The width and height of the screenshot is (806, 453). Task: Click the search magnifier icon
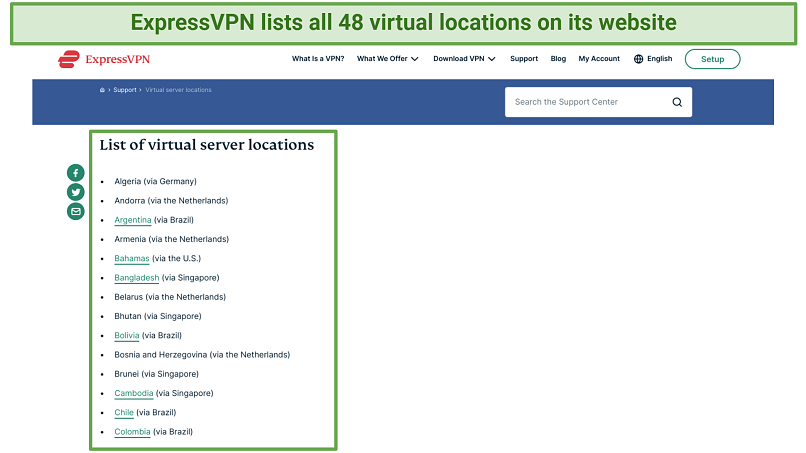click(x=677, y=102)
